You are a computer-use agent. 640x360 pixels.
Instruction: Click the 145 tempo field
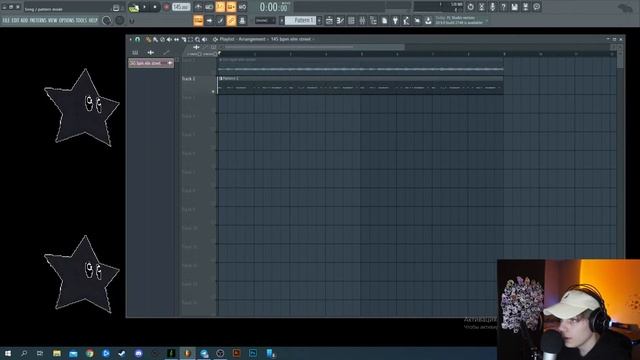point(181,7)
